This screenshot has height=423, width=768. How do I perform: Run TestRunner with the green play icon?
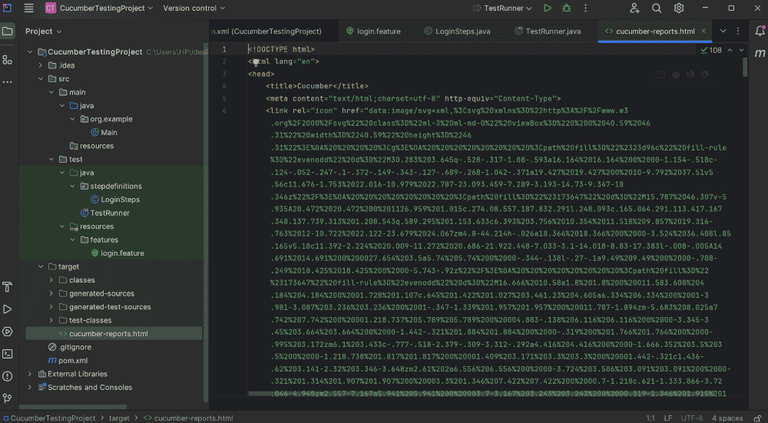pos(548,8)
